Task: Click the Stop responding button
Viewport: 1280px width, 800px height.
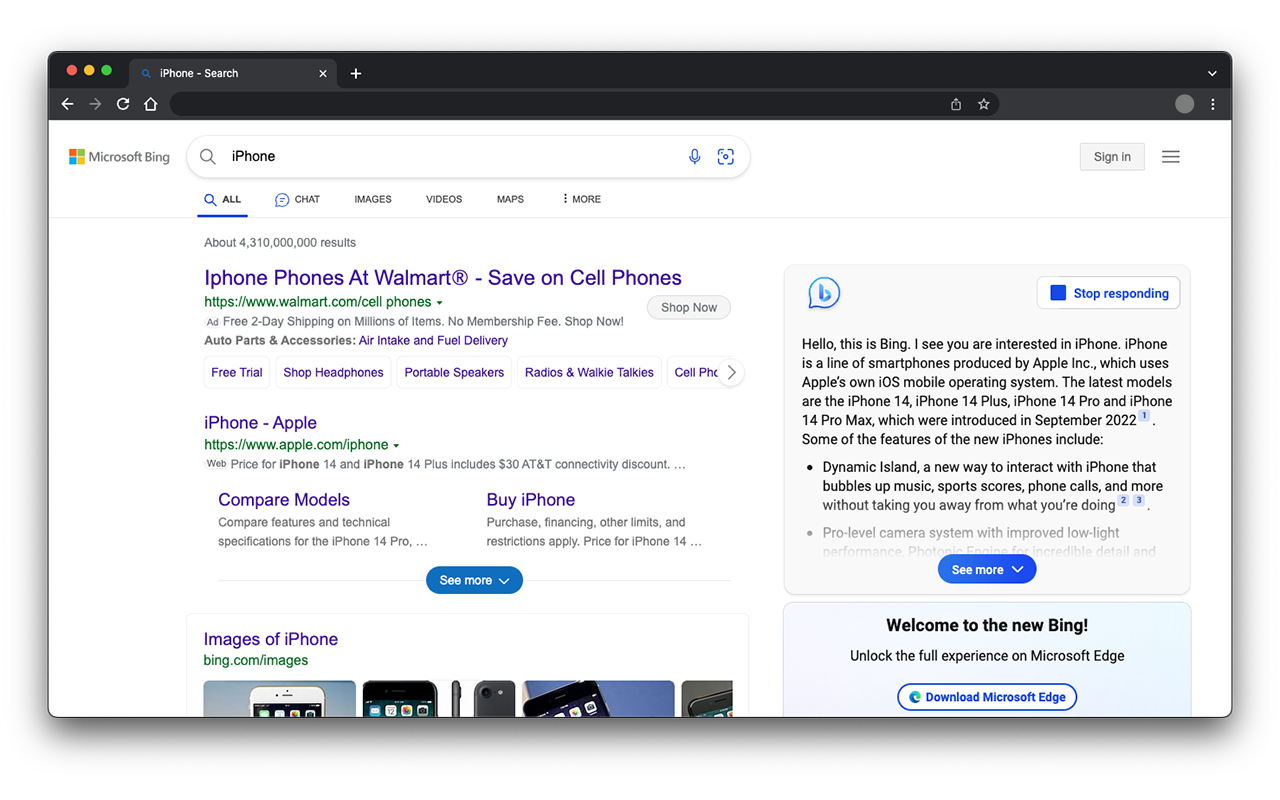Action: click(1108, 293)
